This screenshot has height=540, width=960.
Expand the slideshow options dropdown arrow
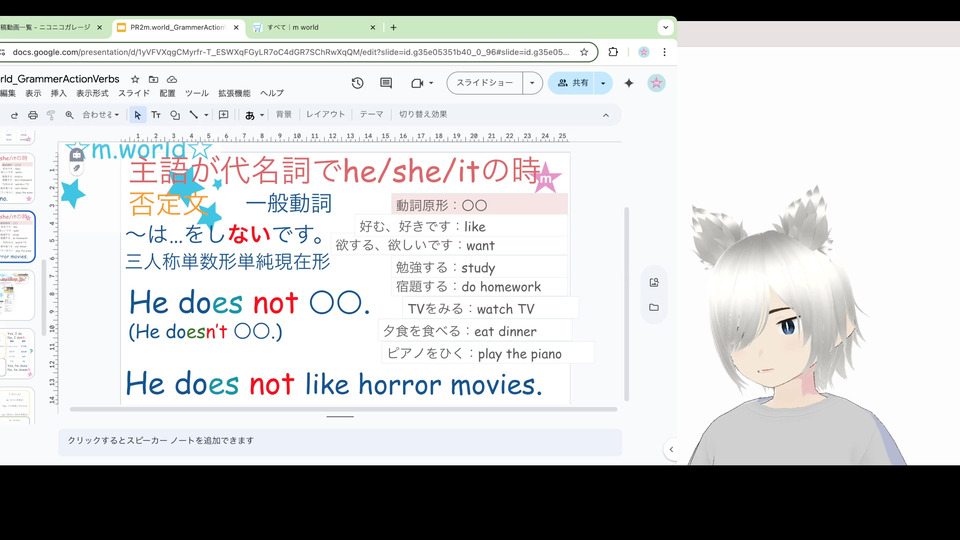click(x=532, y=83)
